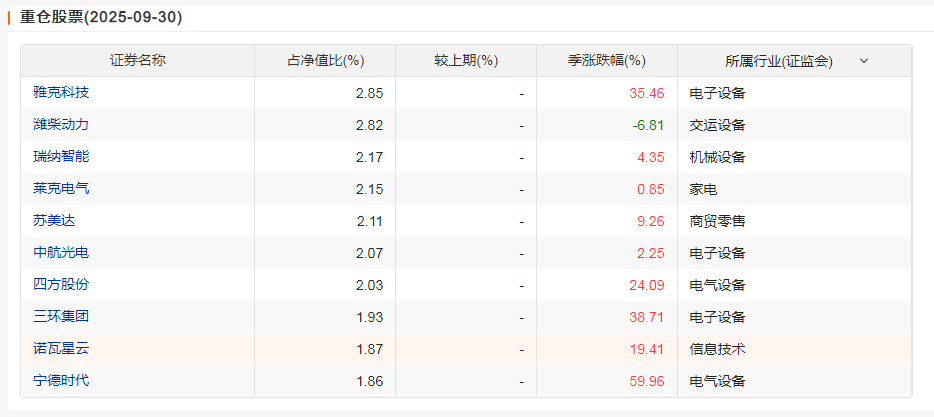The width and height of the screenshot is (934, 417).
Task: Open the 潍柴动力 stock link
Action: point(61,125)
